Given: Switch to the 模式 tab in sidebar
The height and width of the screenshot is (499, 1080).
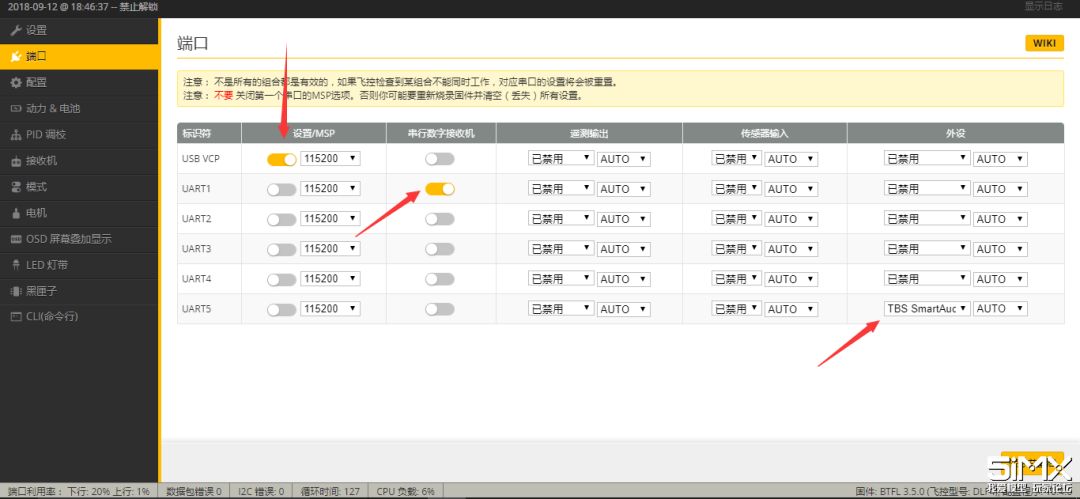Looking at the screenshot, I should point(36,187).
